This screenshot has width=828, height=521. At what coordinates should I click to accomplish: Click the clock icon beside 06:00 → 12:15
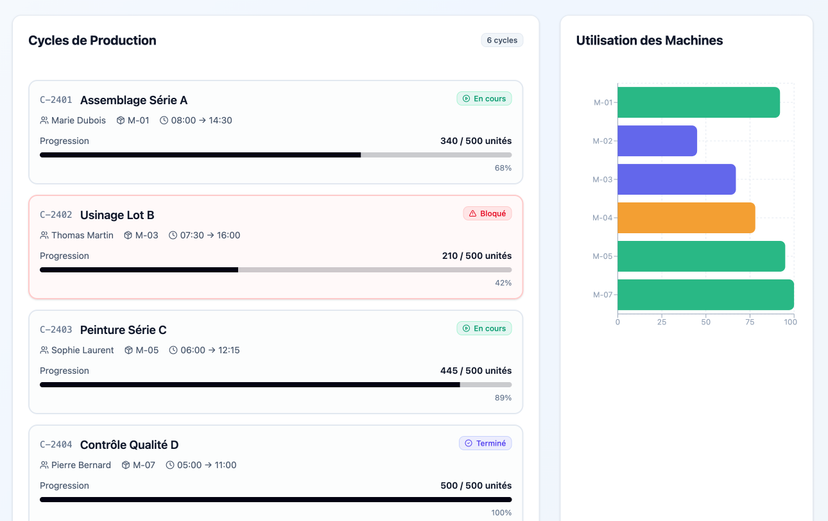[x=173, y=351]
